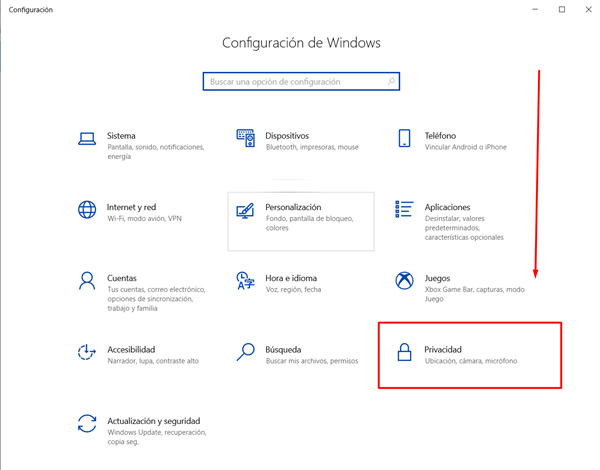Click 'Narrador, lupa, contraste alto' description
Viewport: 600px width, 470px height.
153,361
